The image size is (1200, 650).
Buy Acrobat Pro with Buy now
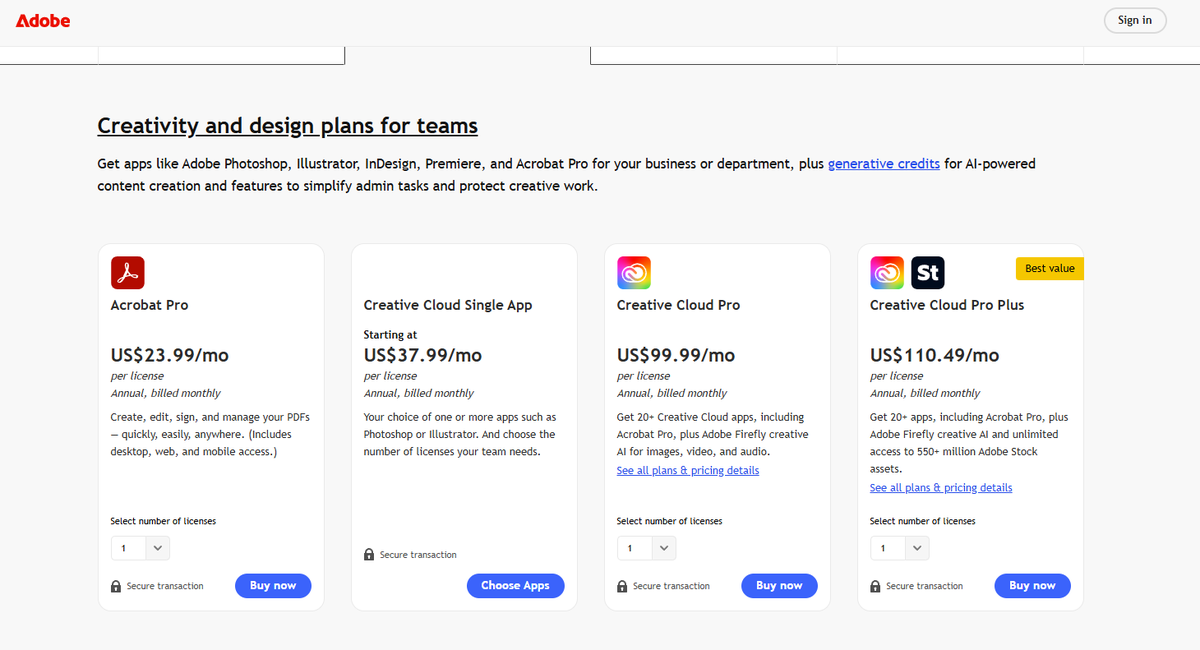(x=273, y=586)
